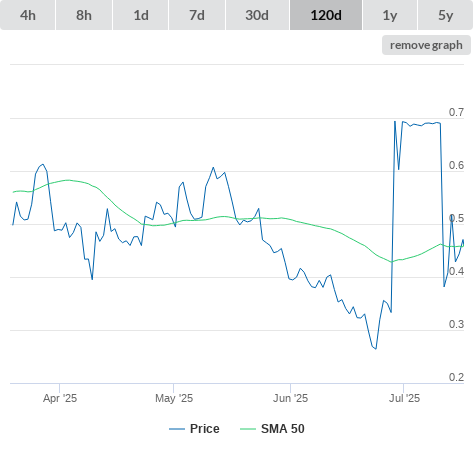
Task: Click the Jun '25 axis label
Action: (x=290, y=398)
